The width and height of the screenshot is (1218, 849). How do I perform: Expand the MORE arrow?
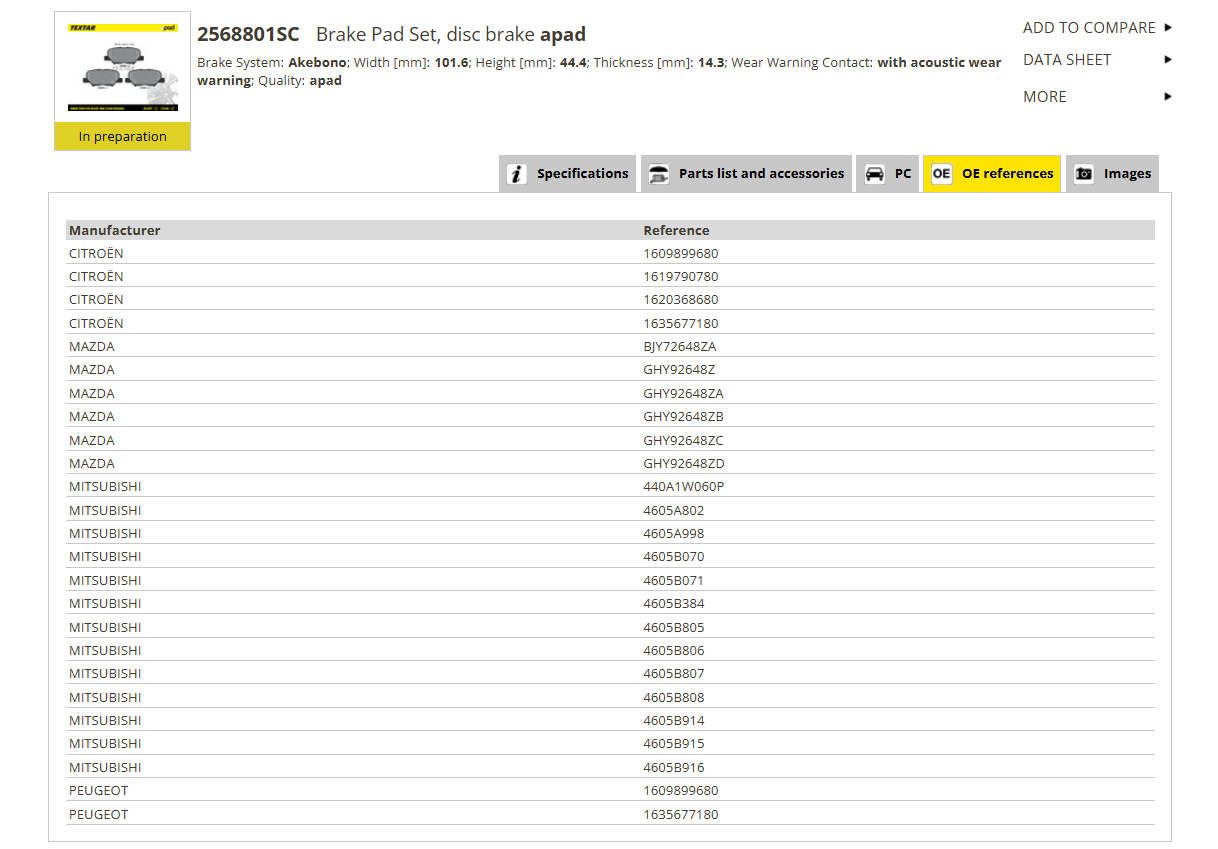coord(1168,97)
